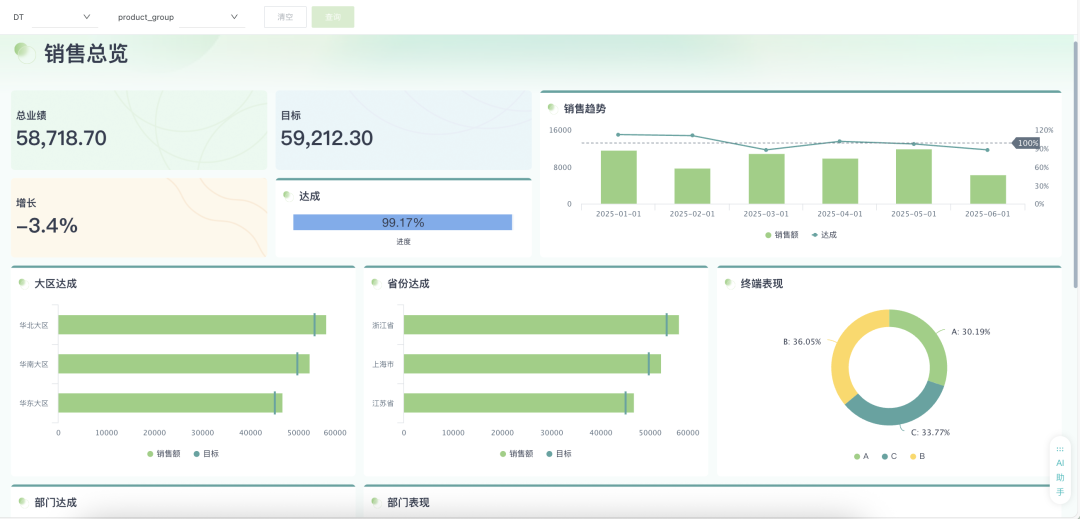This screenshot has height=519, width=1080.
Task: Toggle 达成 line legend in 销售趋势 chart
Action: click(824, 235)
